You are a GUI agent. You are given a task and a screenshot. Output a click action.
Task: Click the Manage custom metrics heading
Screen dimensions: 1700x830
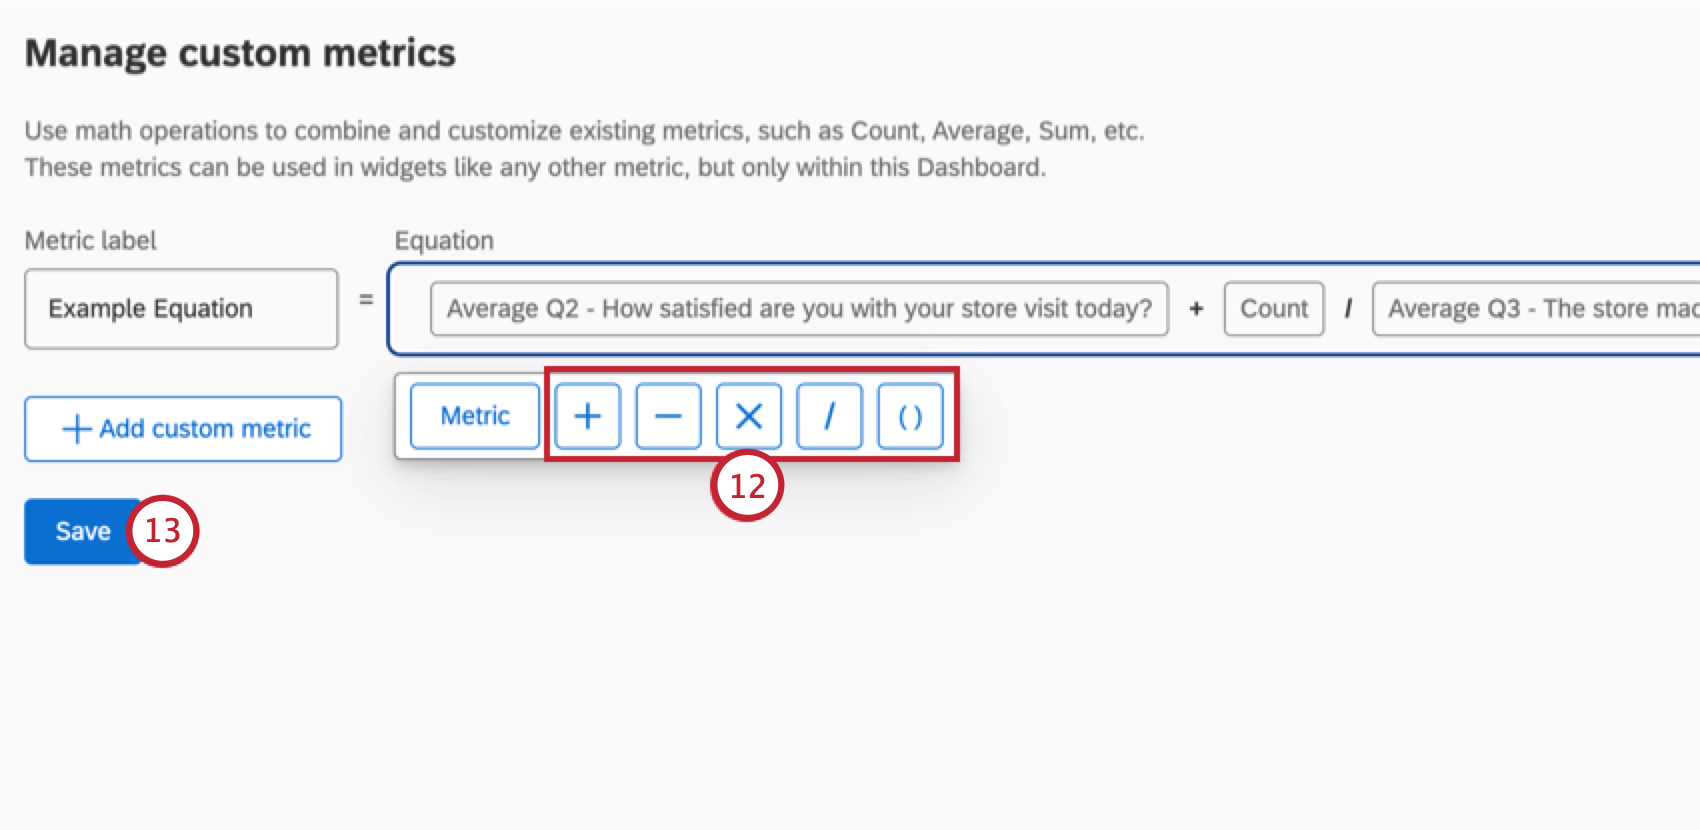pyautogui.click(x=240, y=53)
